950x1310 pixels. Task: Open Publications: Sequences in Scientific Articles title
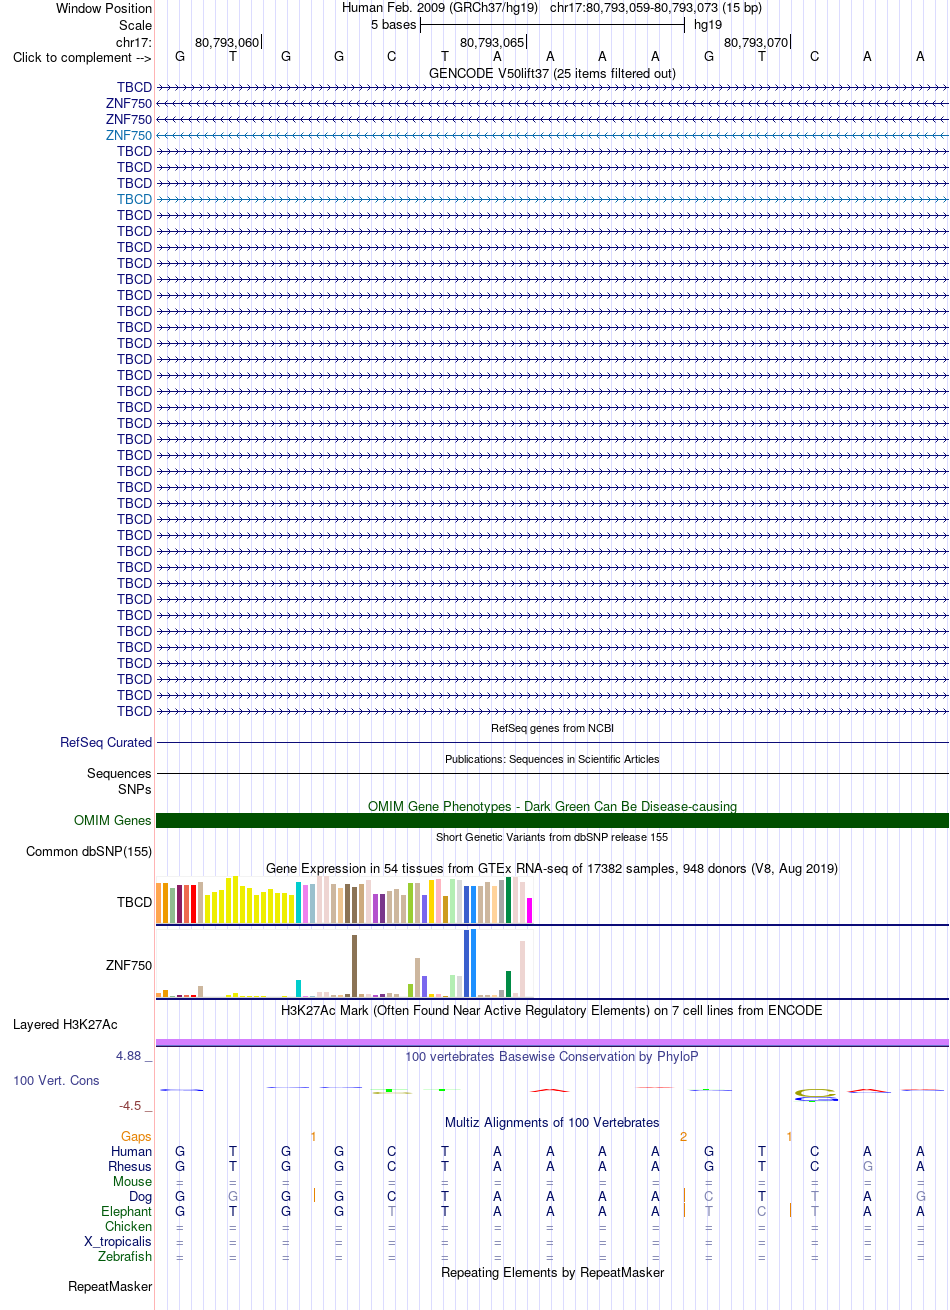pyautogui.click(x=552, y=759)
